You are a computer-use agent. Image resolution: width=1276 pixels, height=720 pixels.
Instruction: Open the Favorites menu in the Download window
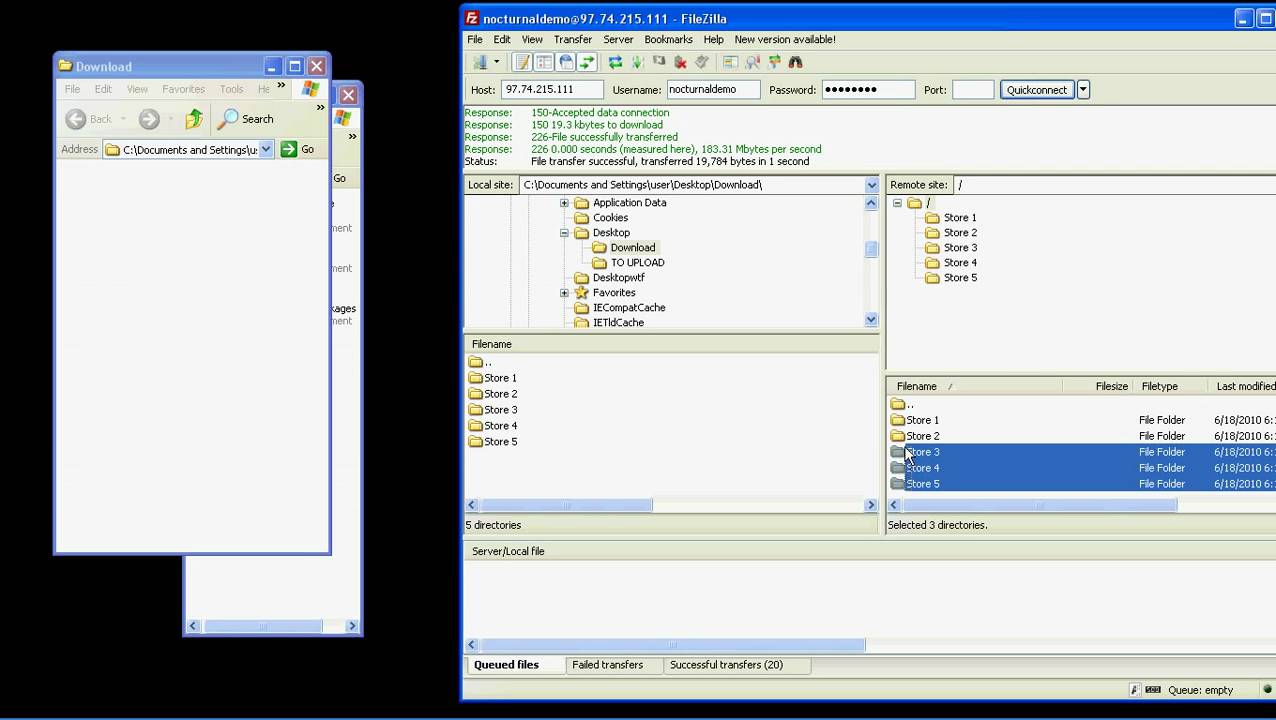click(x=183, y=89)
